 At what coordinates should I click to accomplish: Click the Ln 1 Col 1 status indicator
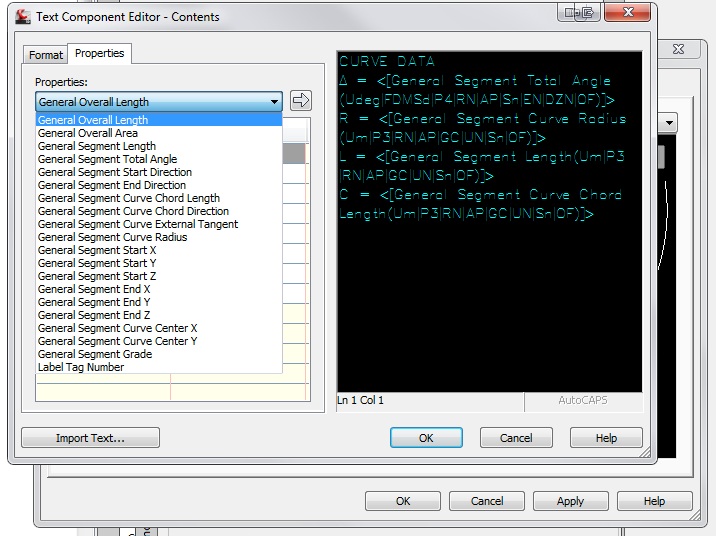click(360, 400)
